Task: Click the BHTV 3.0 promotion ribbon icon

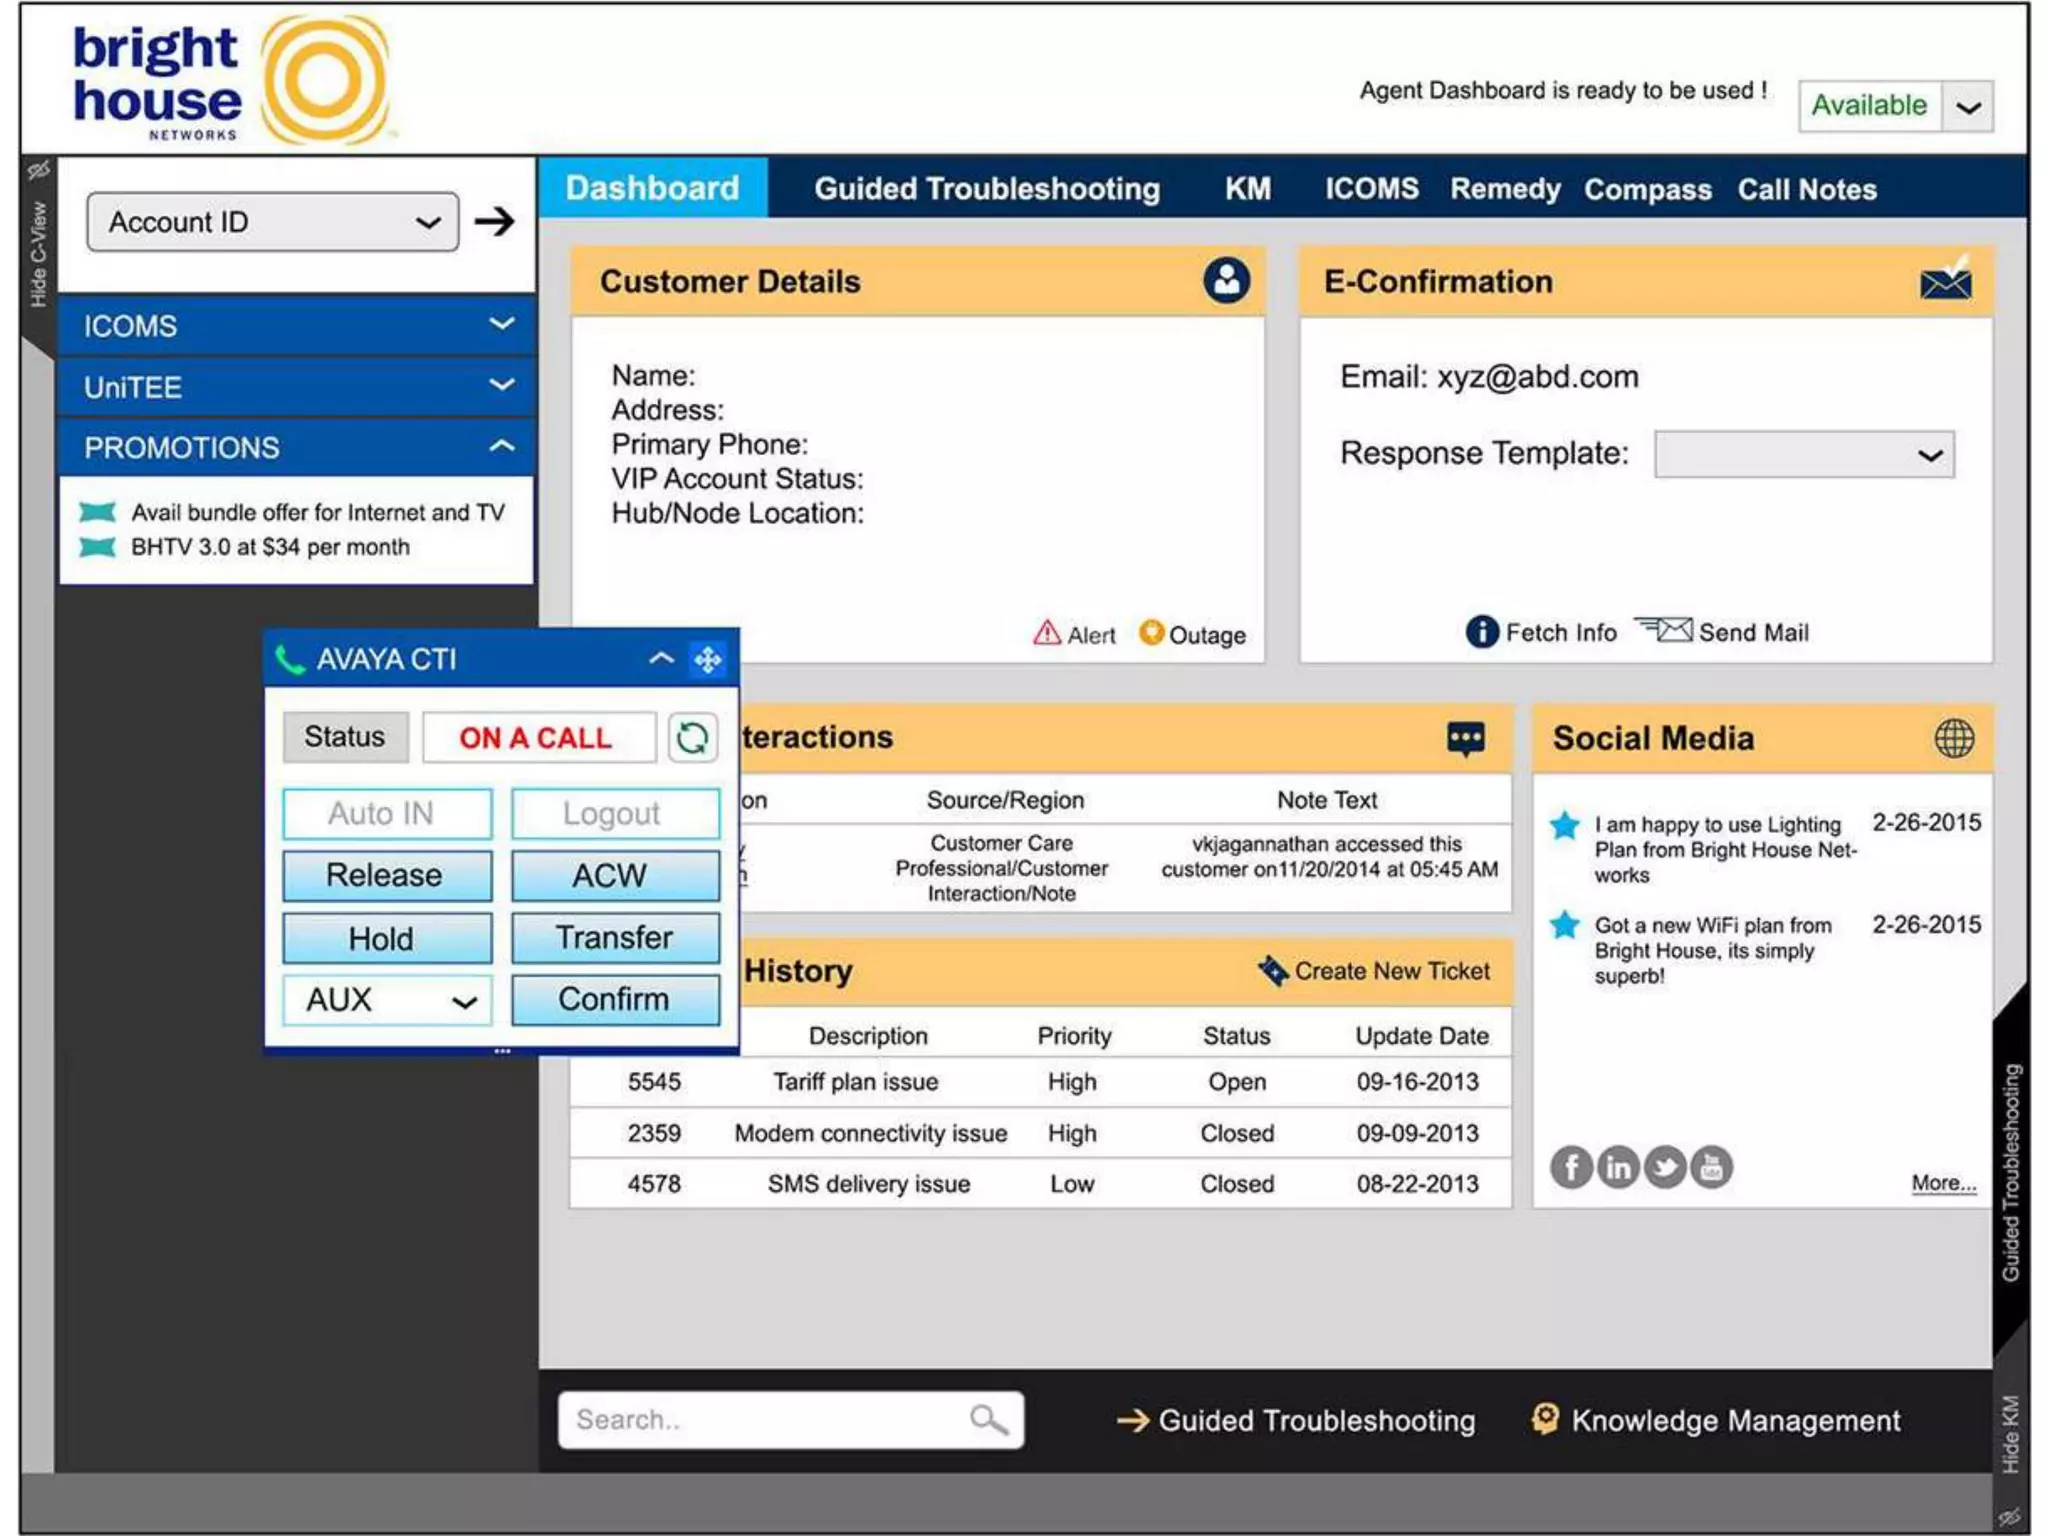Action: tap(97, 547)
